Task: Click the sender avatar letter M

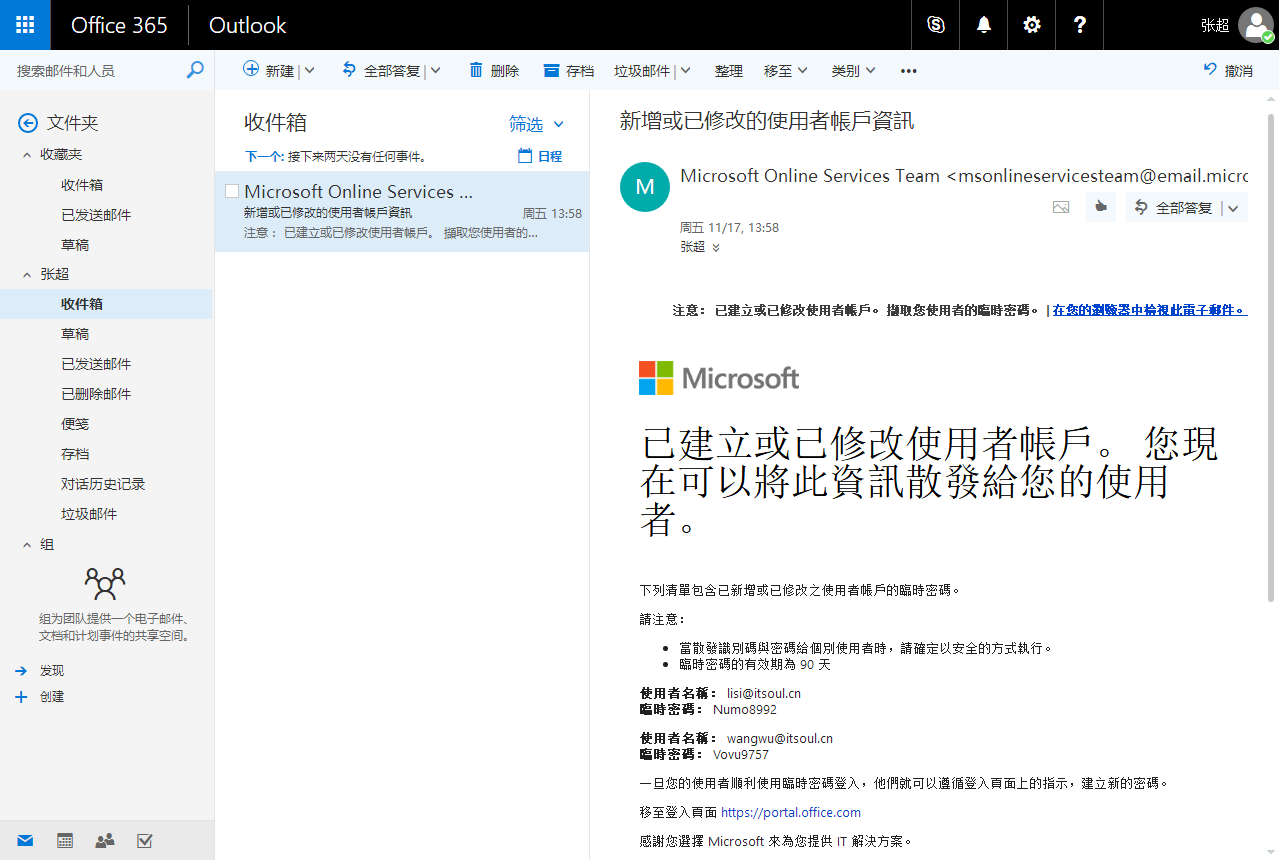Action: click(x=645, y=187)
